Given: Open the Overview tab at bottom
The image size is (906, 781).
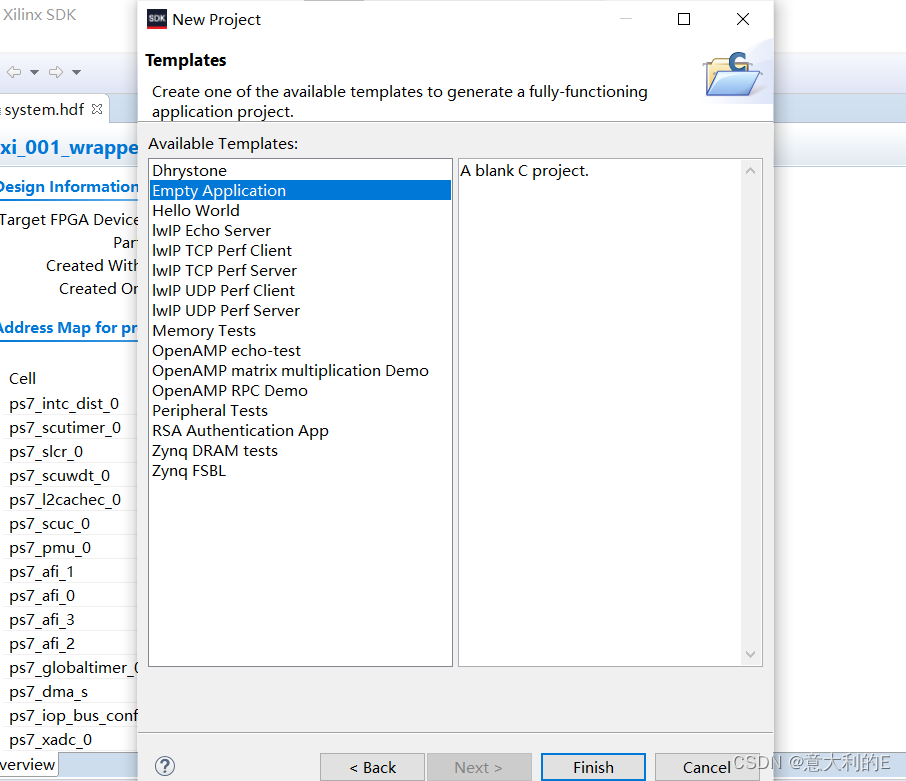Looking at the screenshot, I should point(28,765).
